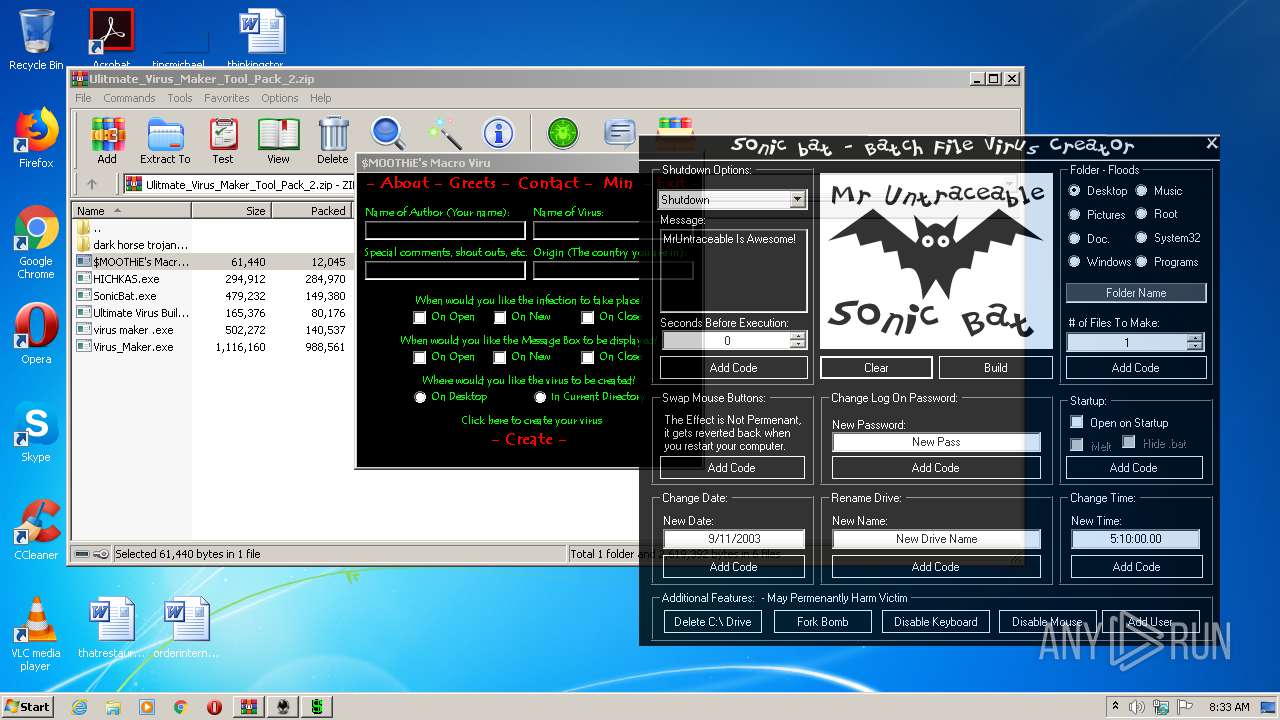
Task: Click the Disable Keyboard button
Action: [x=936, y=622]
